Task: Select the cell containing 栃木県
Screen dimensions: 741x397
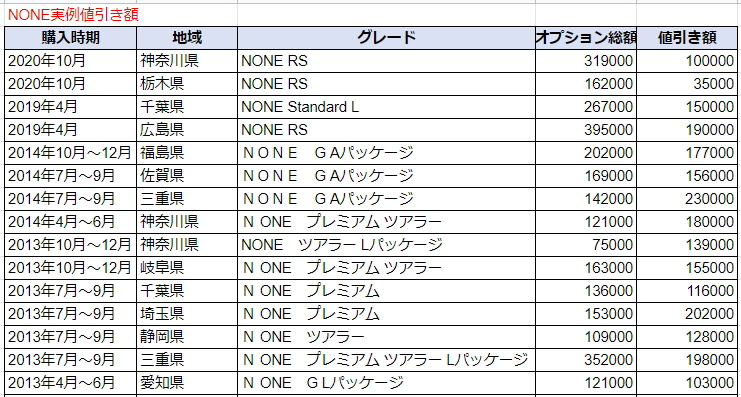Action: point(187,84)
